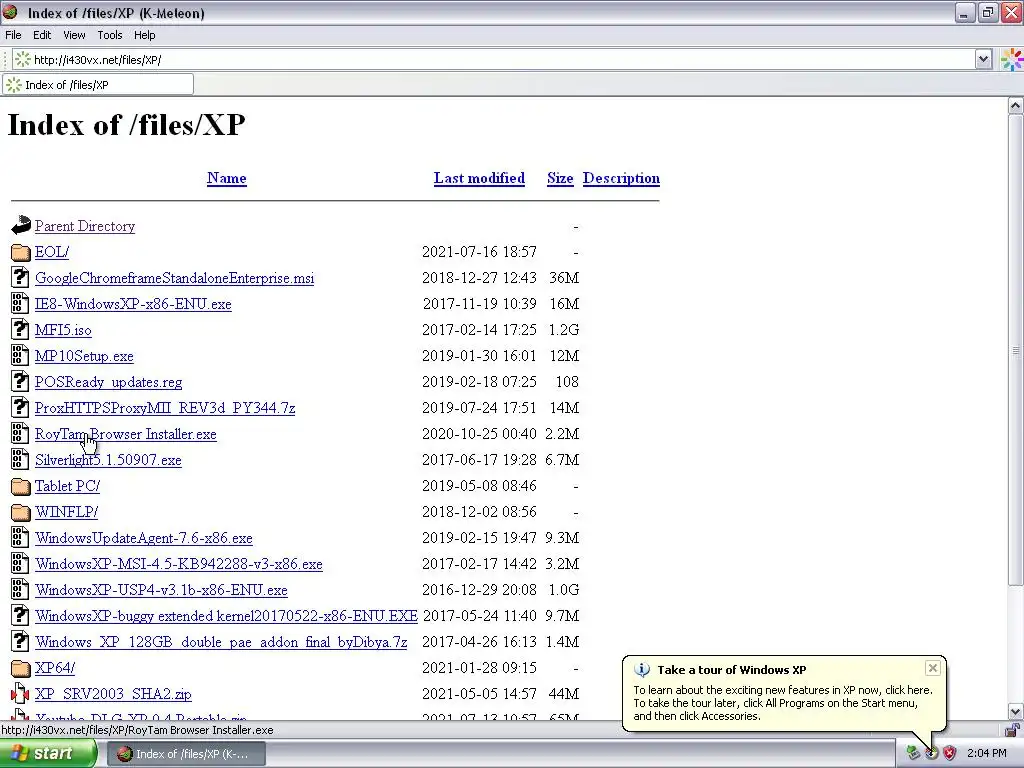Click the compressed-file icon beside XP_SRV2003_SHA2.zip
Viewport: 1024px width, 768px height.
coord(20,694)
